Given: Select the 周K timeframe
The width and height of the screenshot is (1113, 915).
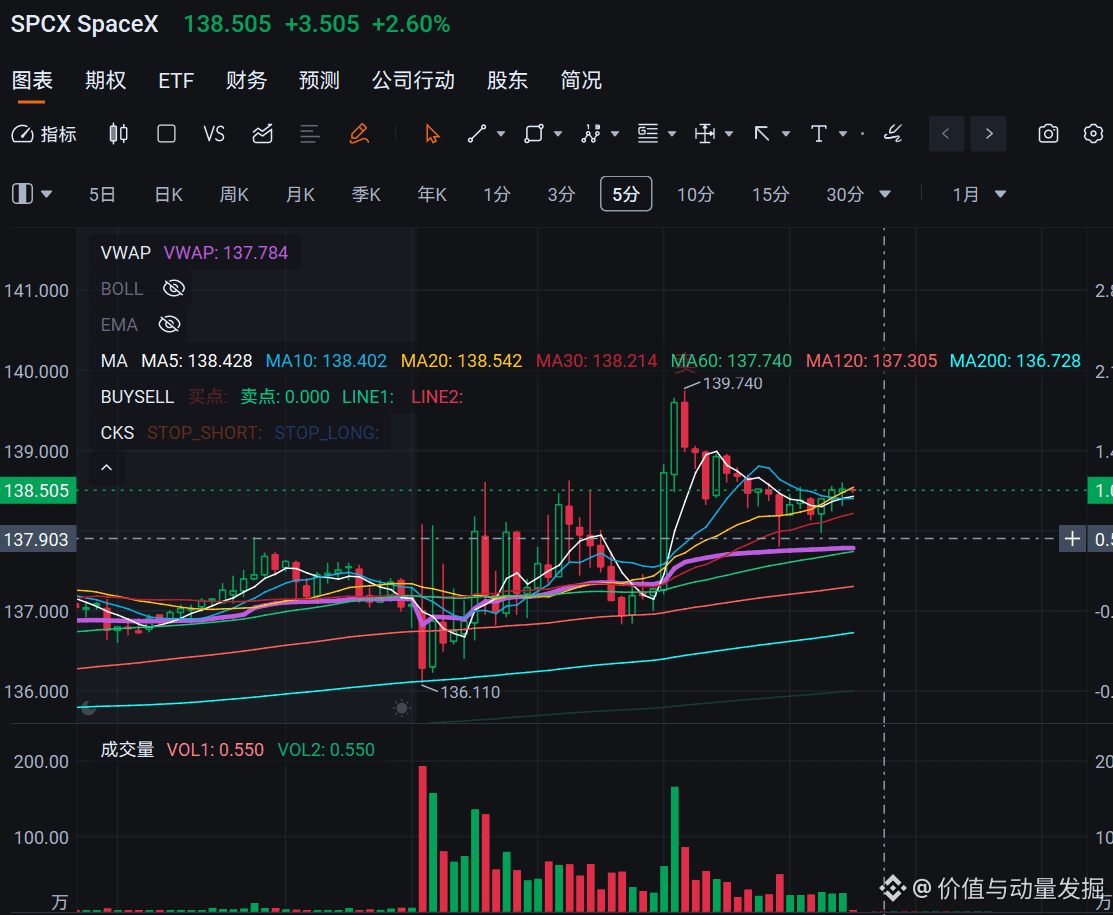Looking at the screenshot, I should (x=234, y=194).
